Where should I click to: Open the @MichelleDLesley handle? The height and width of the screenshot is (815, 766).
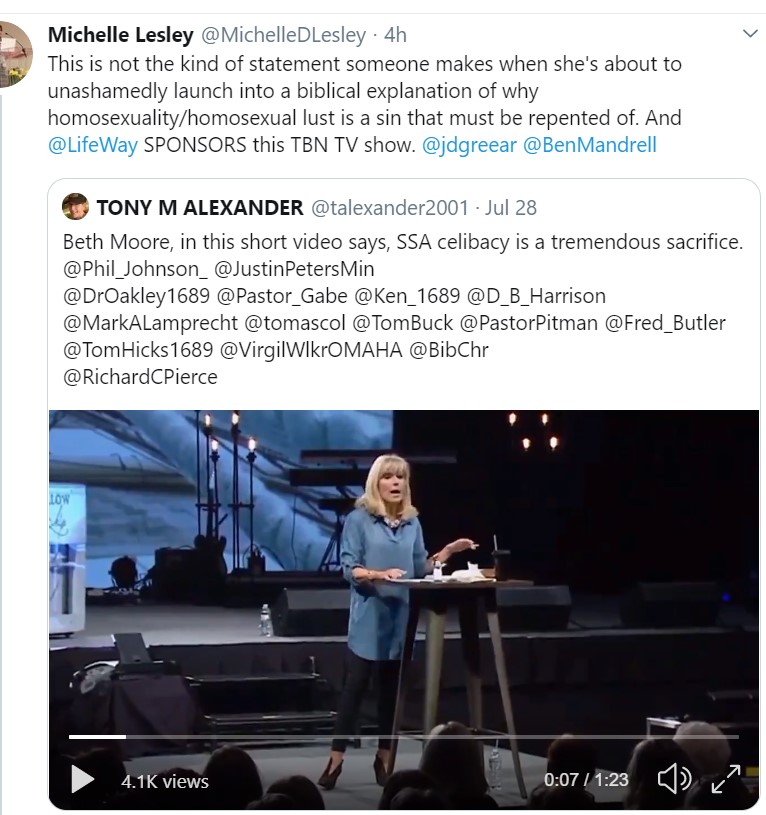(283, 35)
